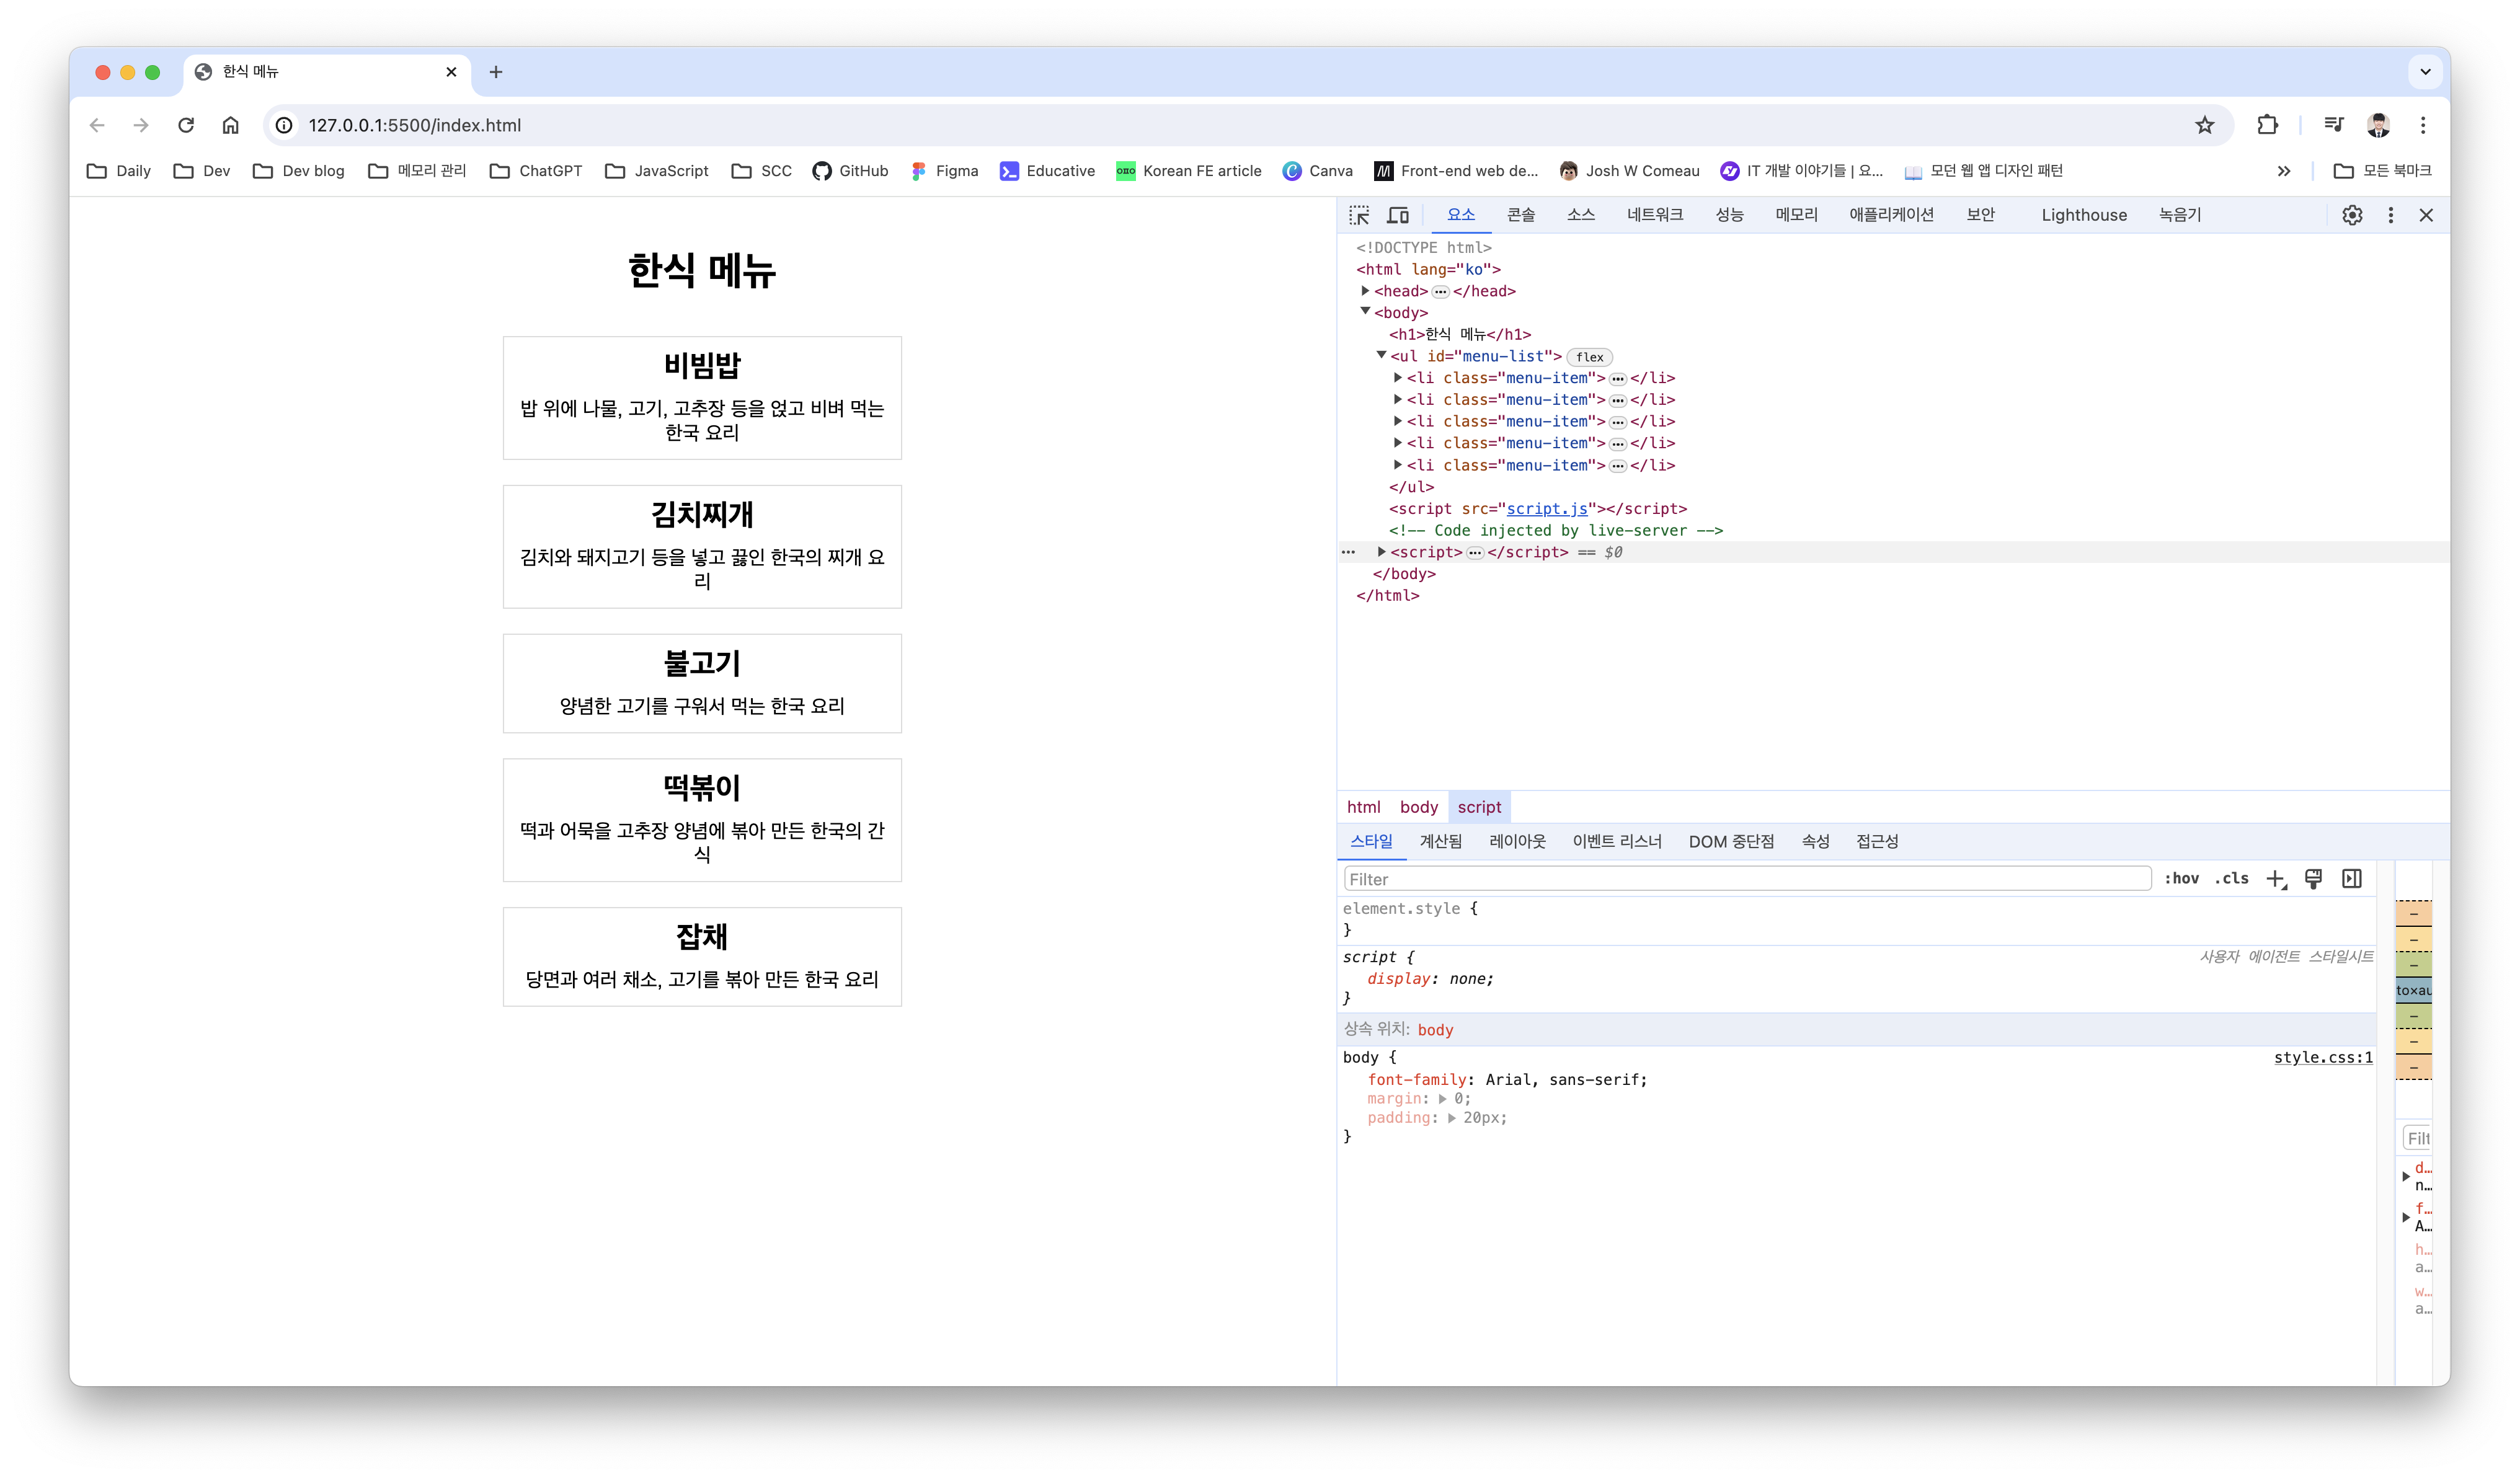This screenshot has height=1478, width=2520.
Task: Select body in the breadcrumb
Action: 1419,808
